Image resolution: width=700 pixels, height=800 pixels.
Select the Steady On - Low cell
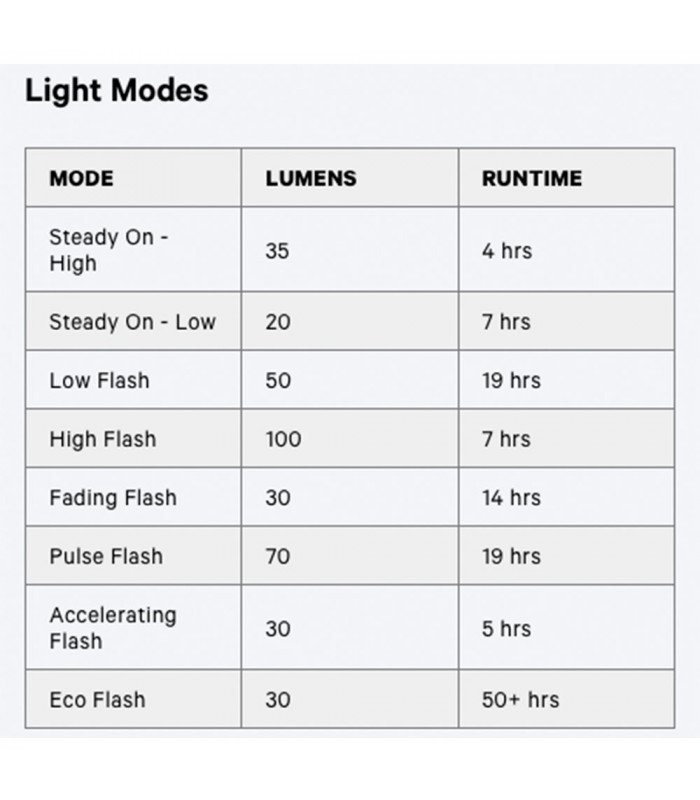132,322
